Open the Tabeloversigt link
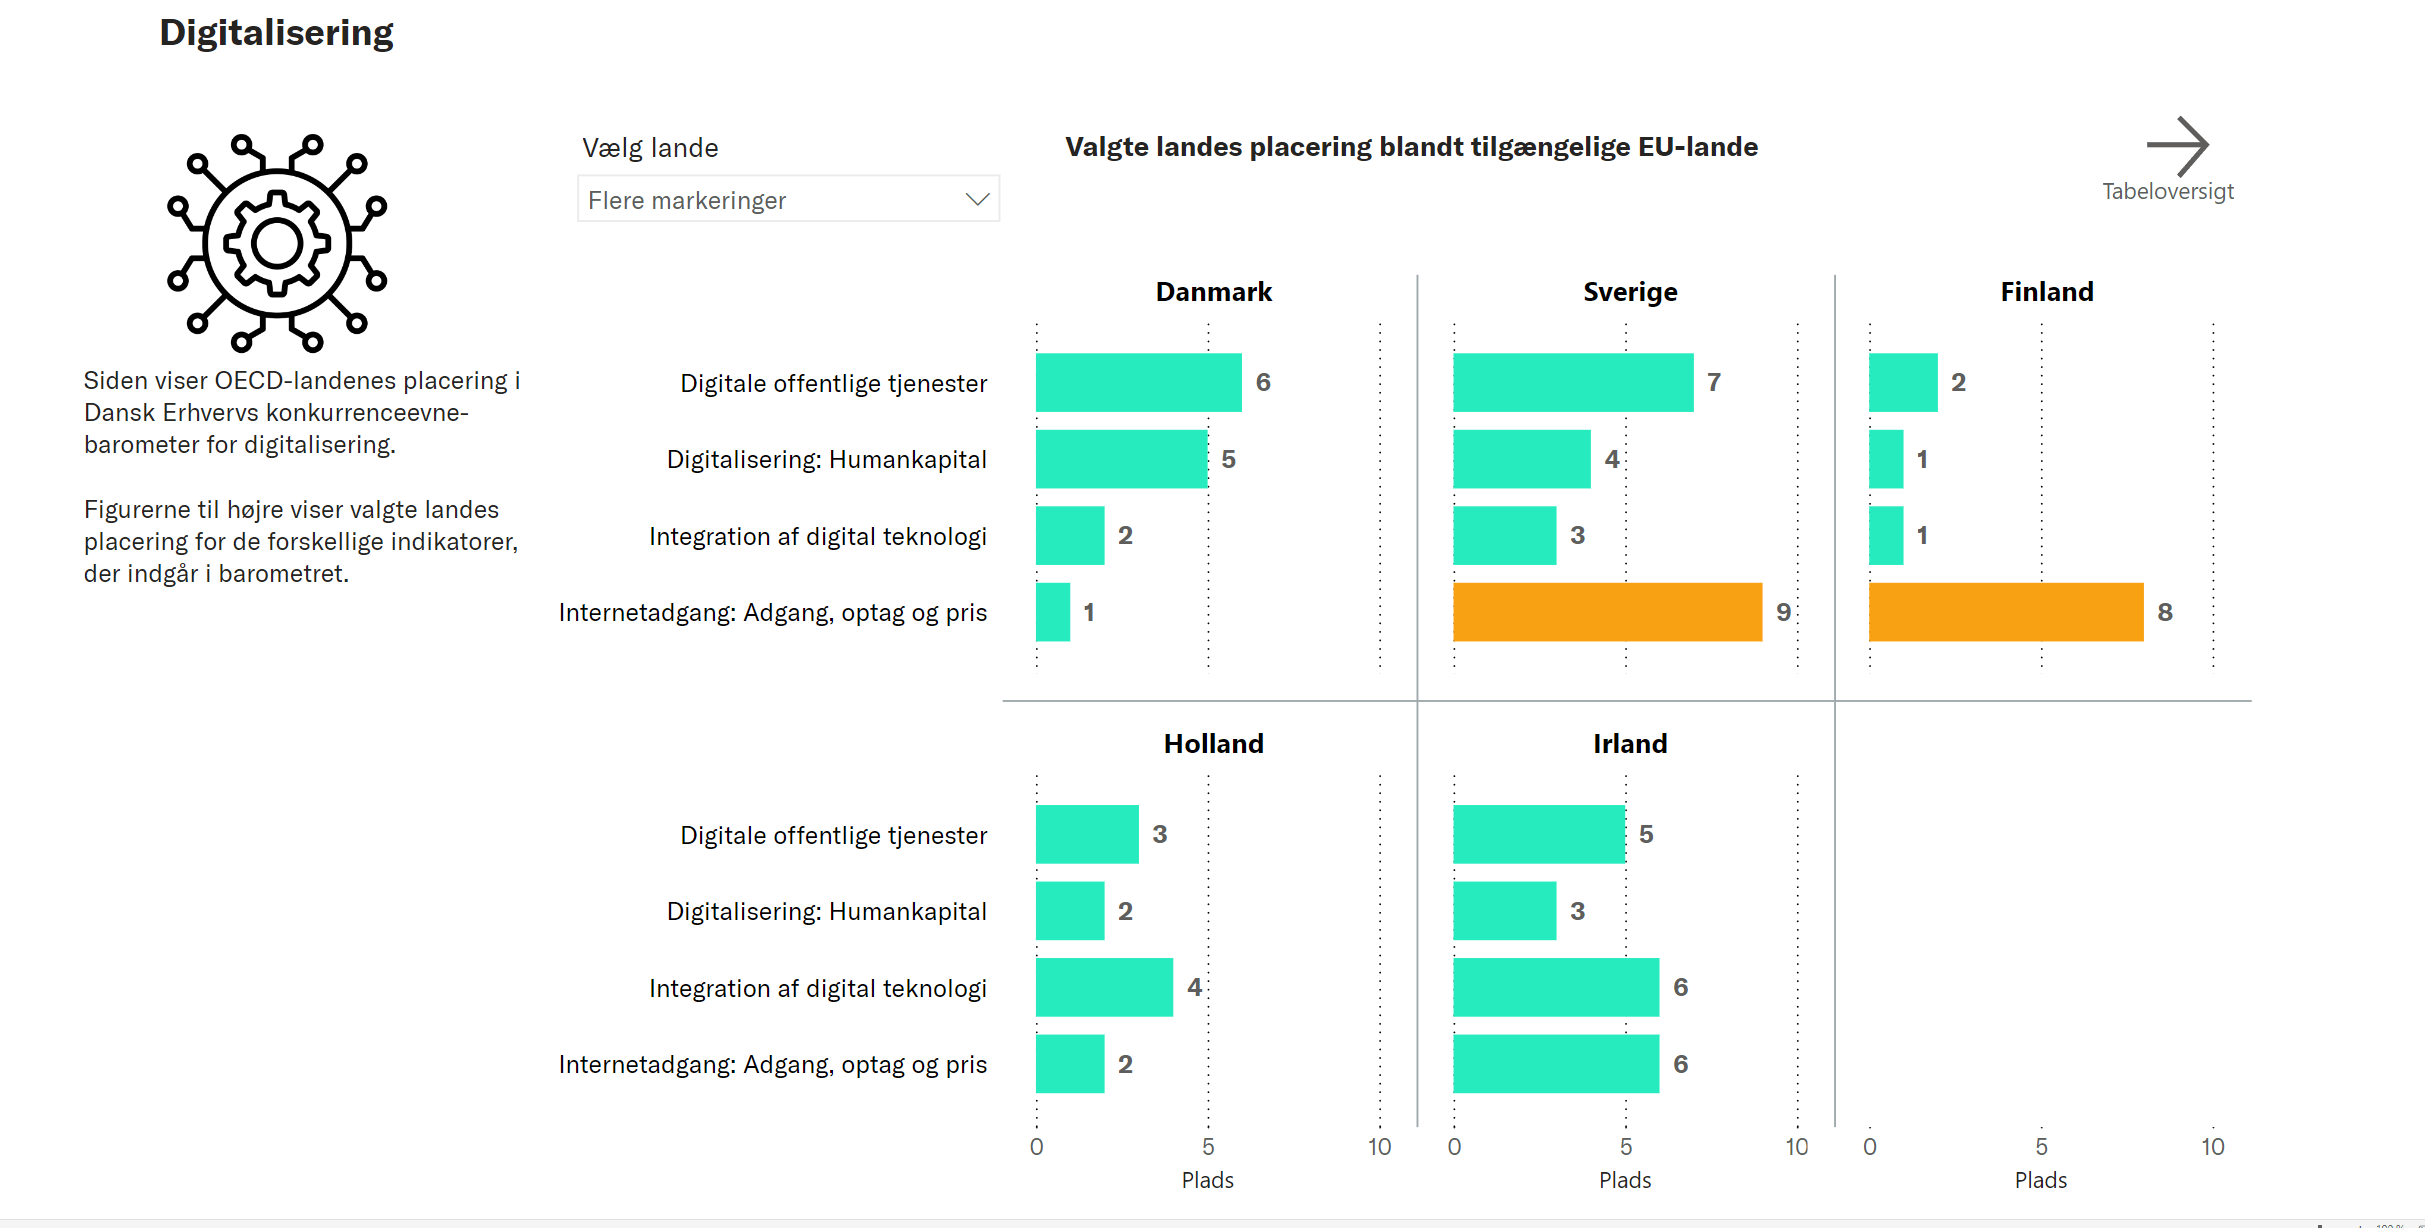 pos(2167,191)
